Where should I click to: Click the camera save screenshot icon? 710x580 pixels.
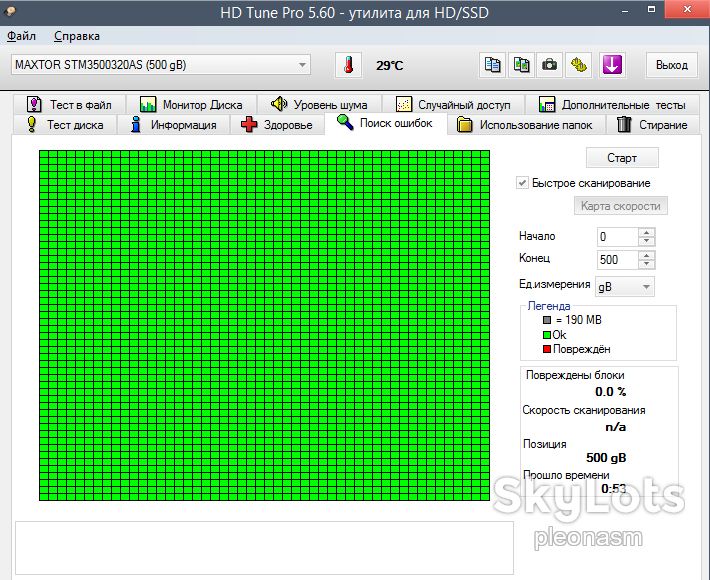[549, 65]
